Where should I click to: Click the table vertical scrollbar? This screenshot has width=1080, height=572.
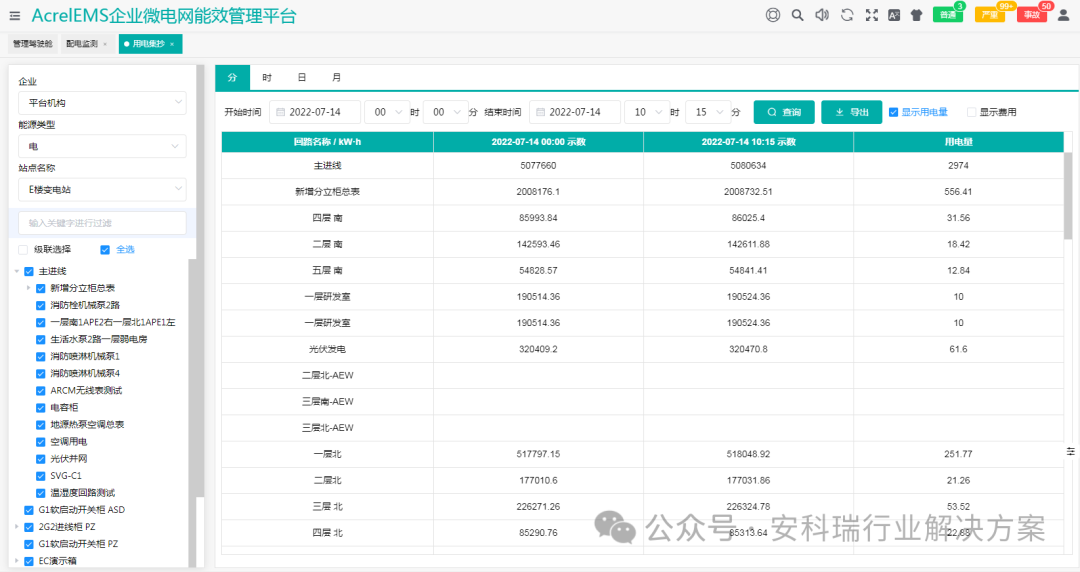(1068, 196)
